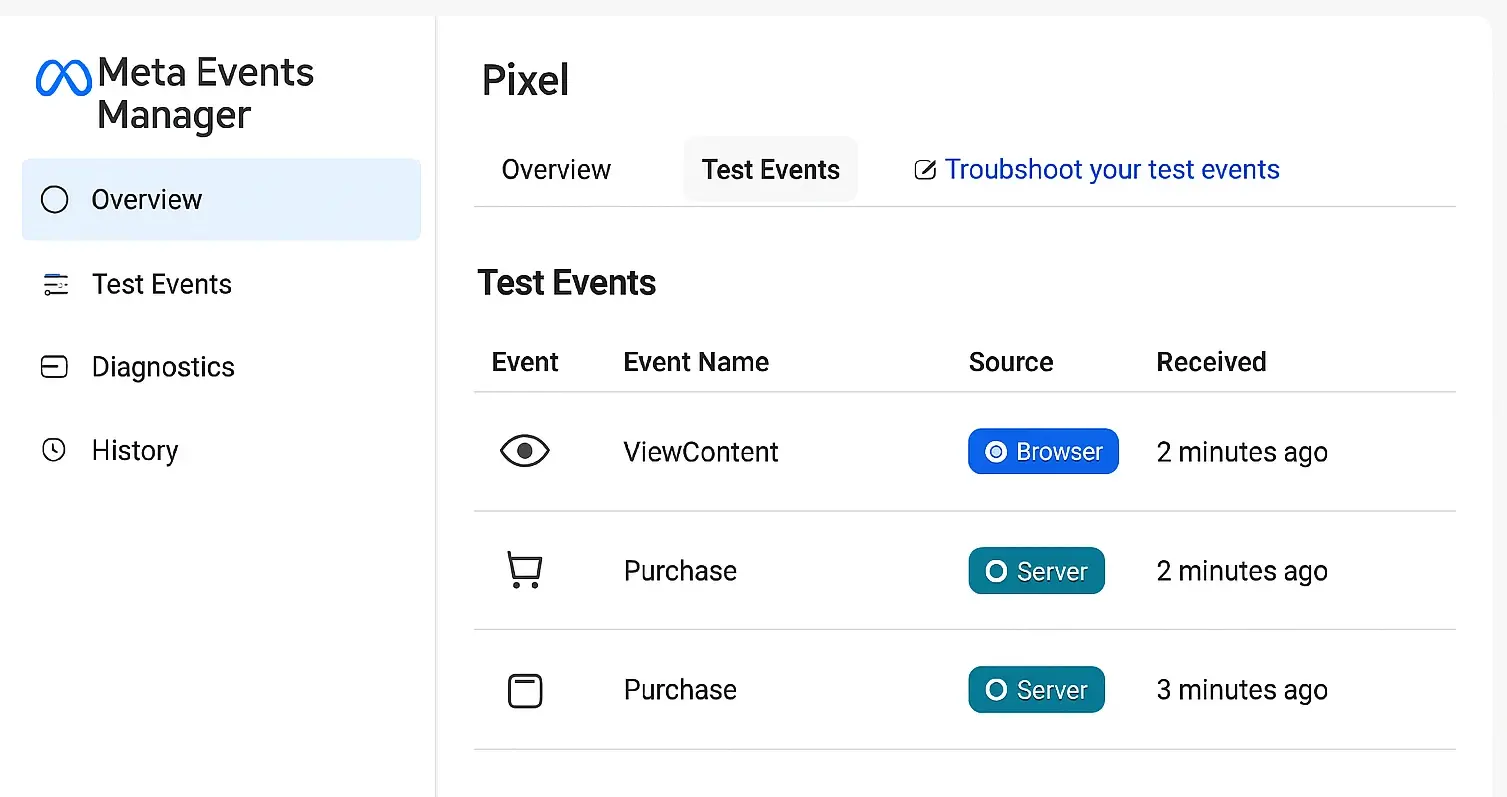
Task: Click the History clock icon
Action: pyautogui.click(x=54, y=450)
